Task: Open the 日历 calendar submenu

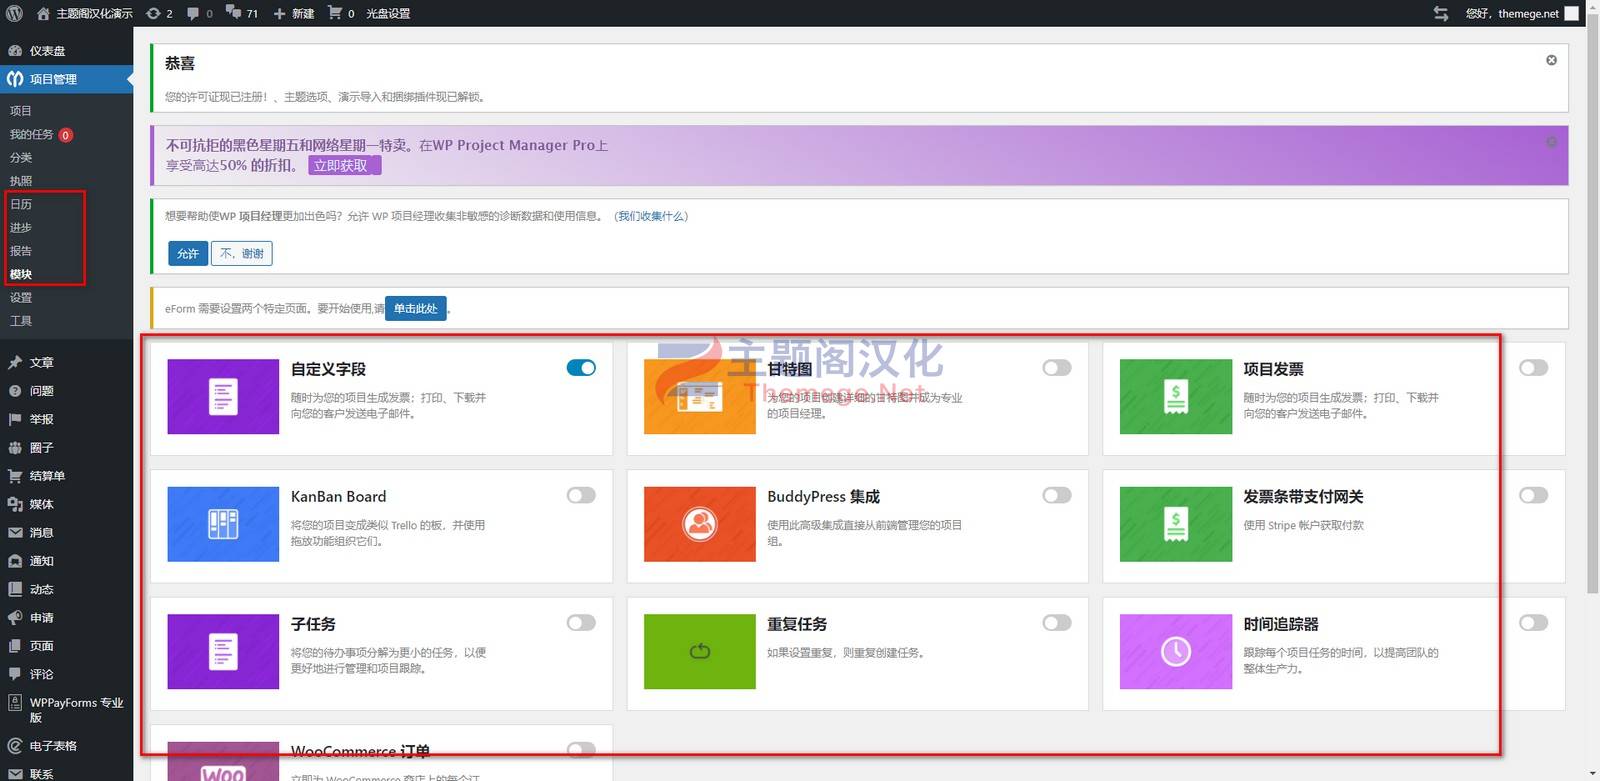Action: 21,204
